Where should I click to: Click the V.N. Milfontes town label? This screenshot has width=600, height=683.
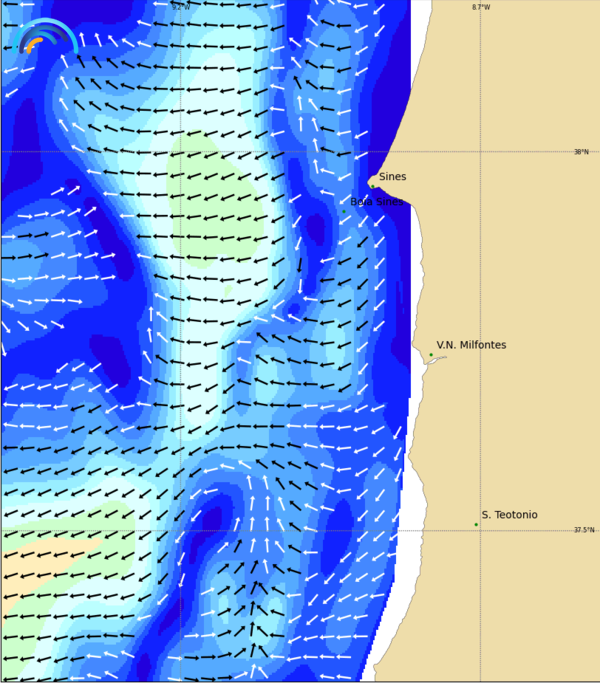[x=471, y=345]
